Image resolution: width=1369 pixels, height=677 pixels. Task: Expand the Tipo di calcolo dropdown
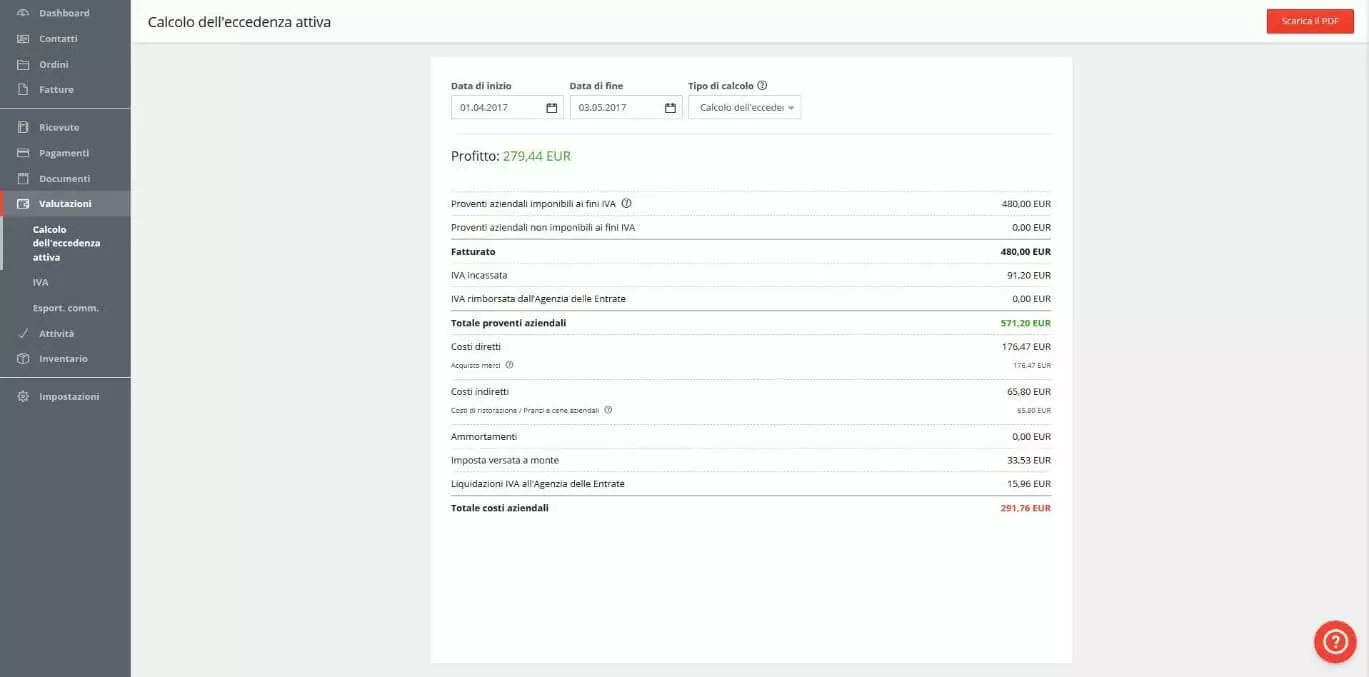point(744,108)
